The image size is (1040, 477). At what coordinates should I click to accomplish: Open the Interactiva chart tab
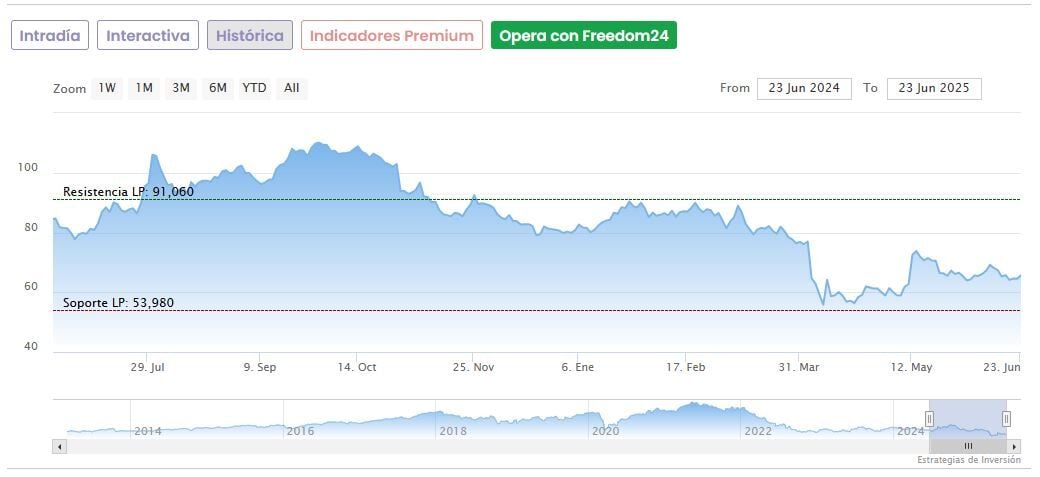click(x=148, y=36)
